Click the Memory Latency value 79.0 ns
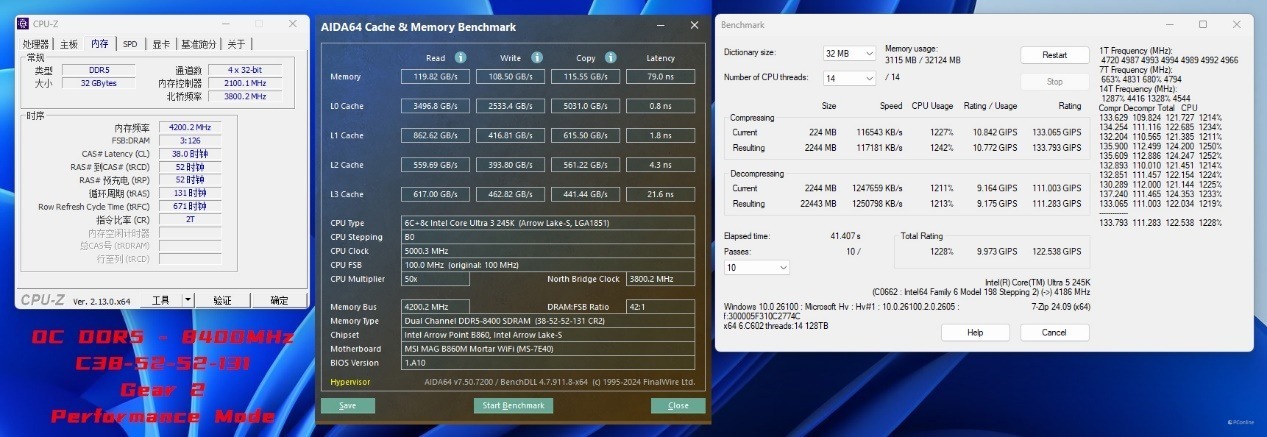The height and width of the screenshot is (437, 1267). pyautogui.click(x=660, y=77)
